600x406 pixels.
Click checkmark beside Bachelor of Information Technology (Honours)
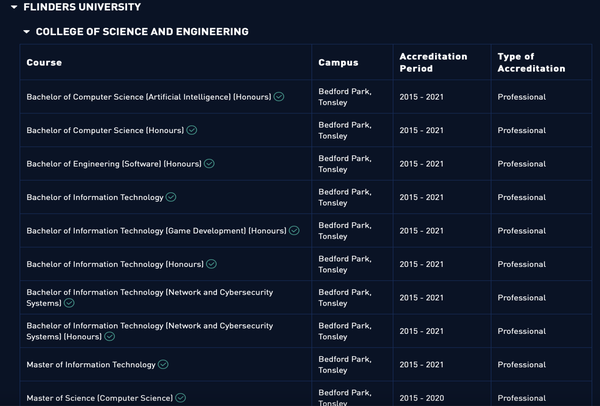coord(211,264)
